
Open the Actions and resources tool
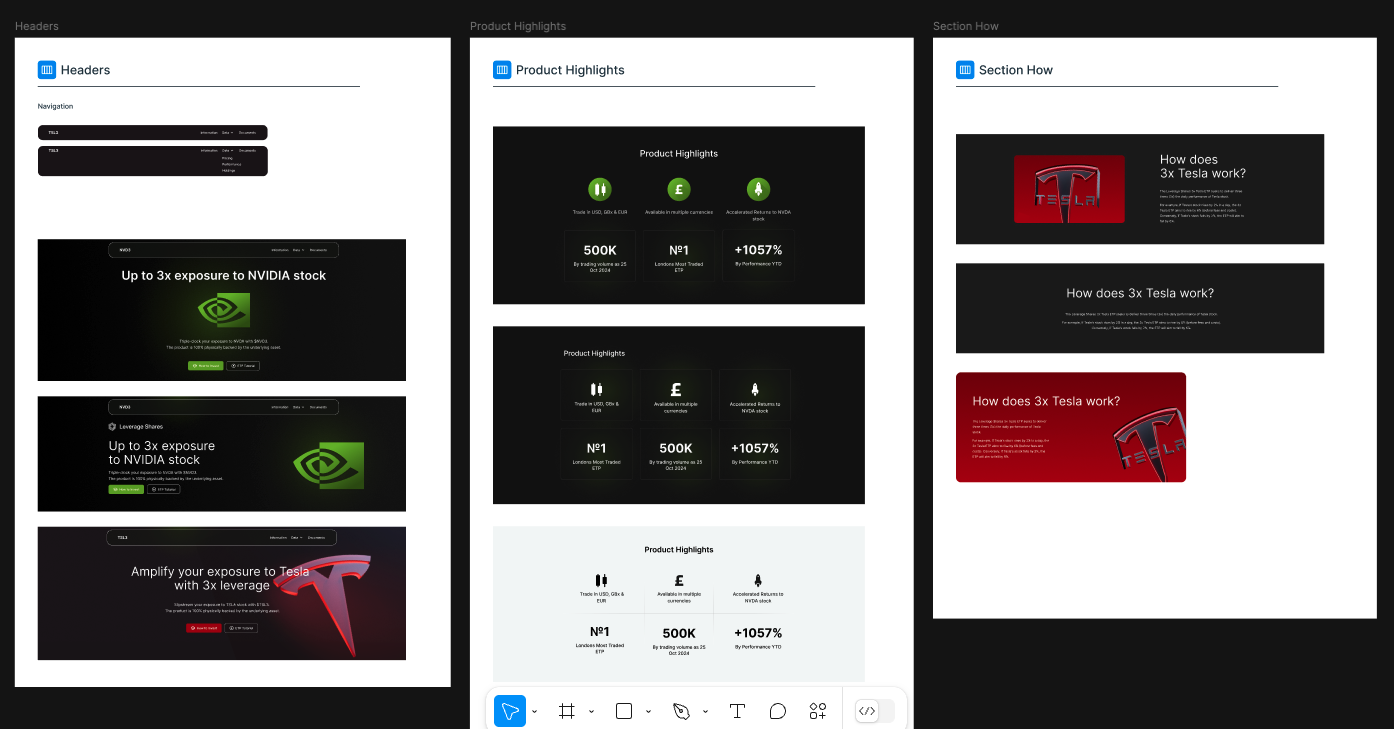coord(818,711)
